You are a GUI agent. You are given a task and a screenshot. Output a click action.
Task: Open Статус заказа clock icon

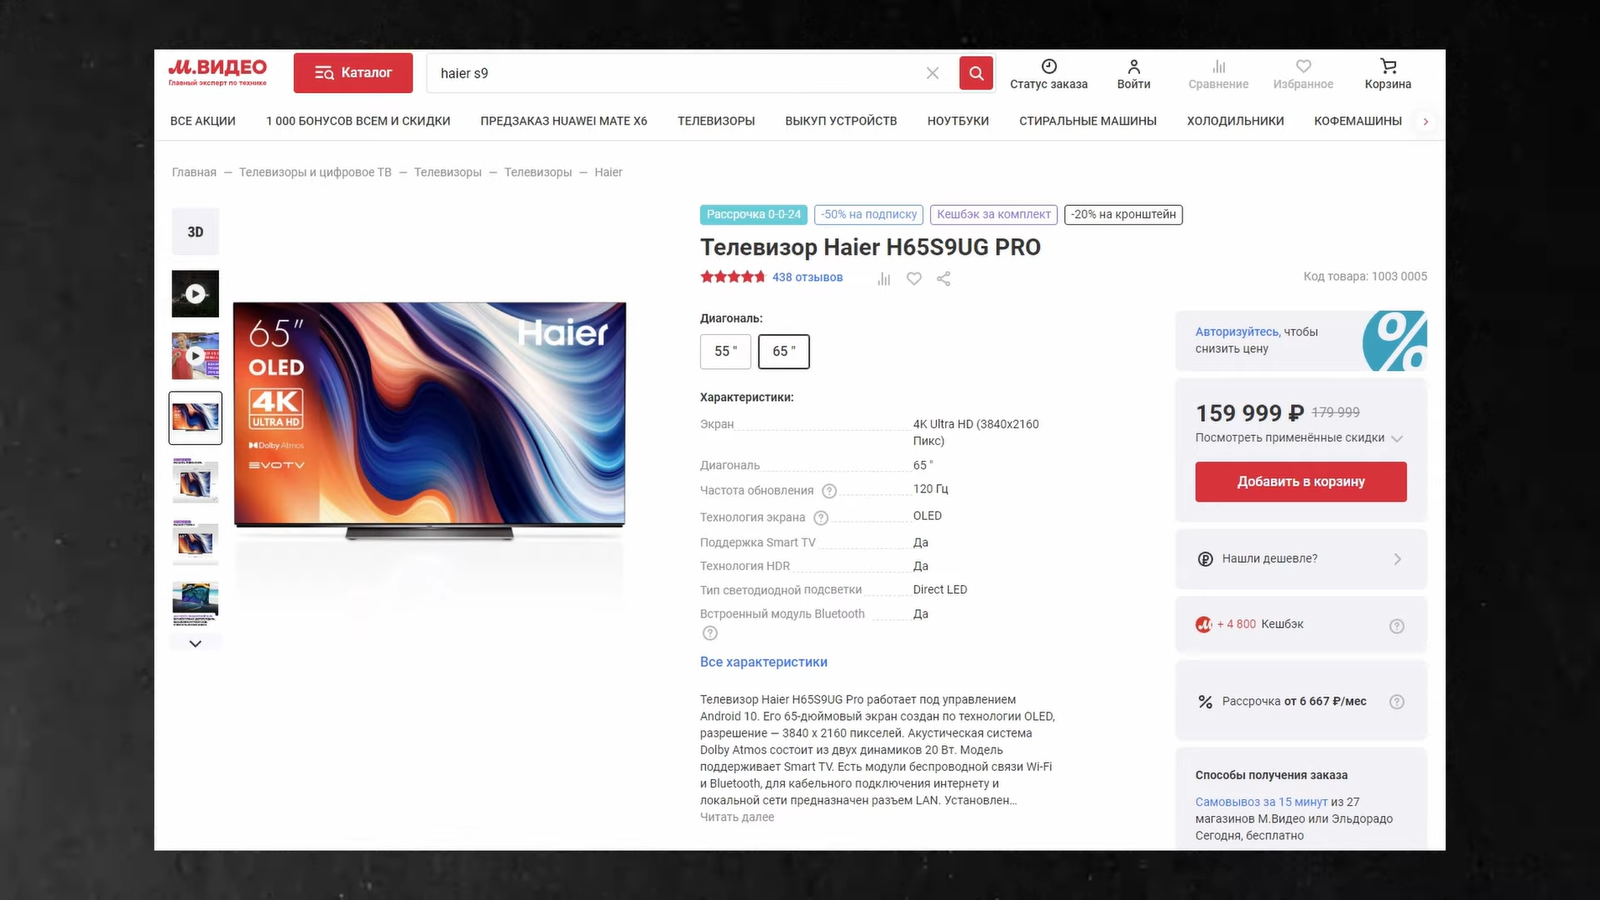coord(1049,67)
